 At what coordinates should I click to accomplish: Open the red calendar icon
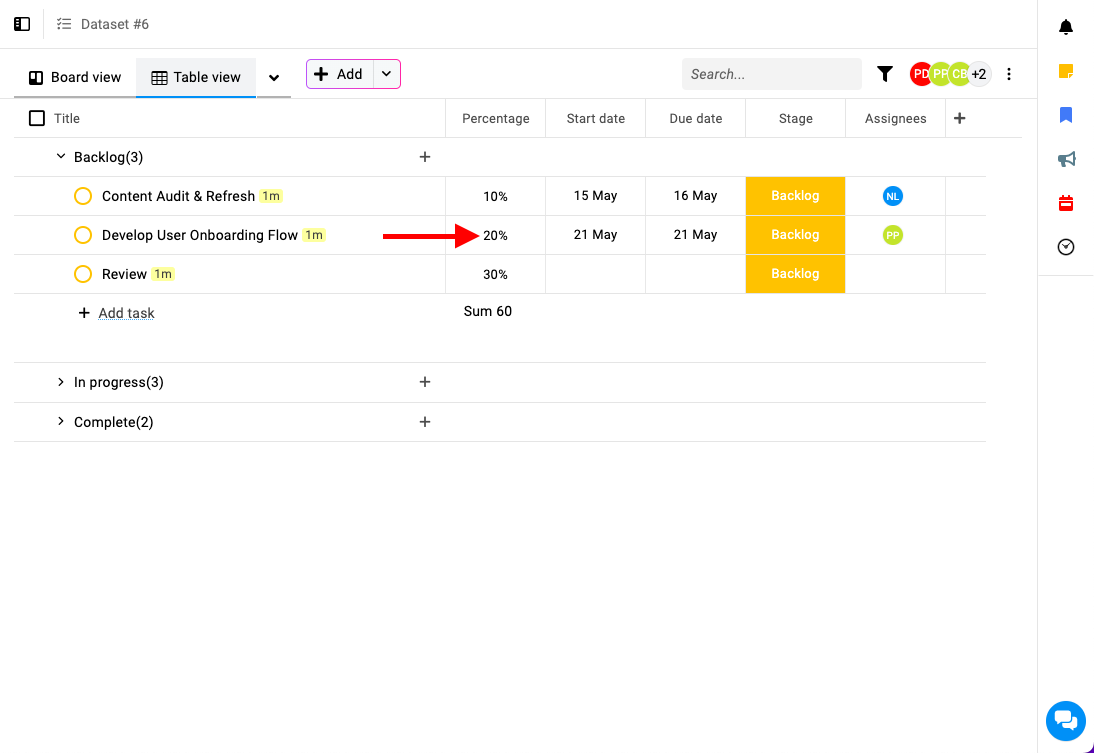pos(1065,203)
